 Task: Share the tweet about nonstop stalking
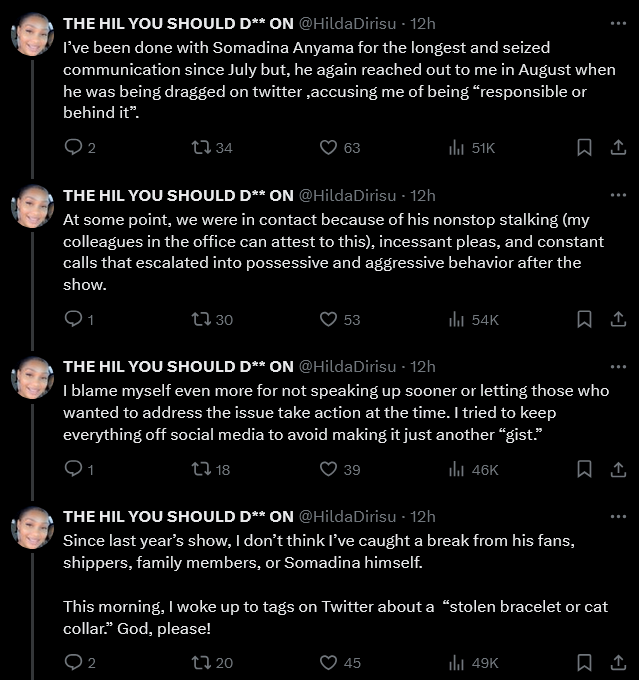coord(618,319)
